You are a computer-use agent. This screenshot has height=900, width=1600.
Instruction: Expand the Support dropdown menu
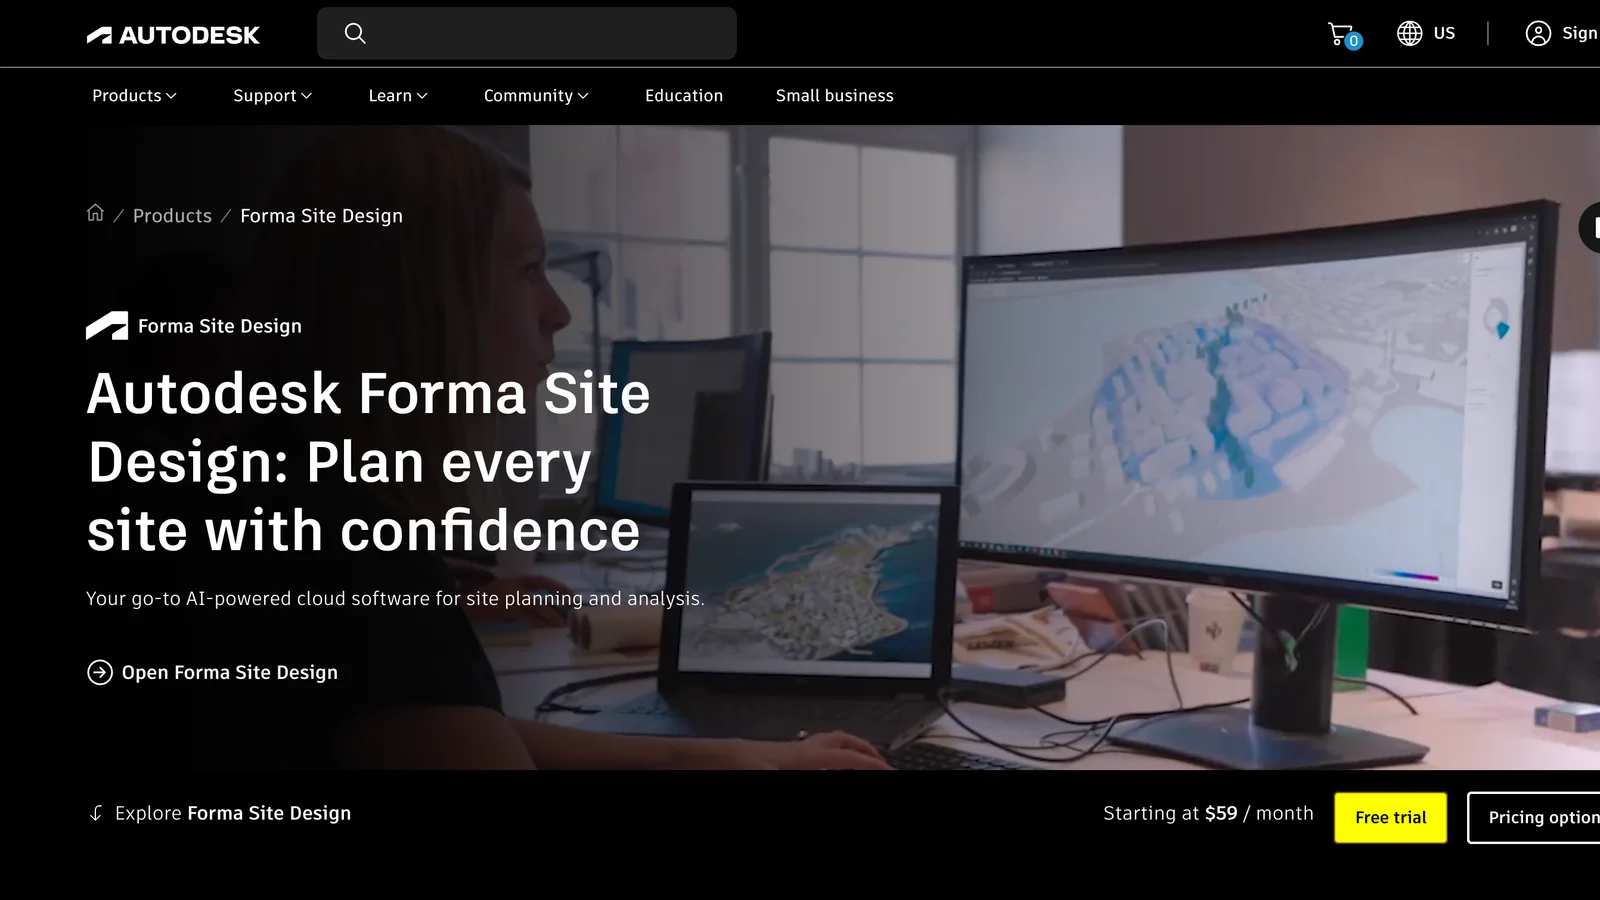click(273, 96)
